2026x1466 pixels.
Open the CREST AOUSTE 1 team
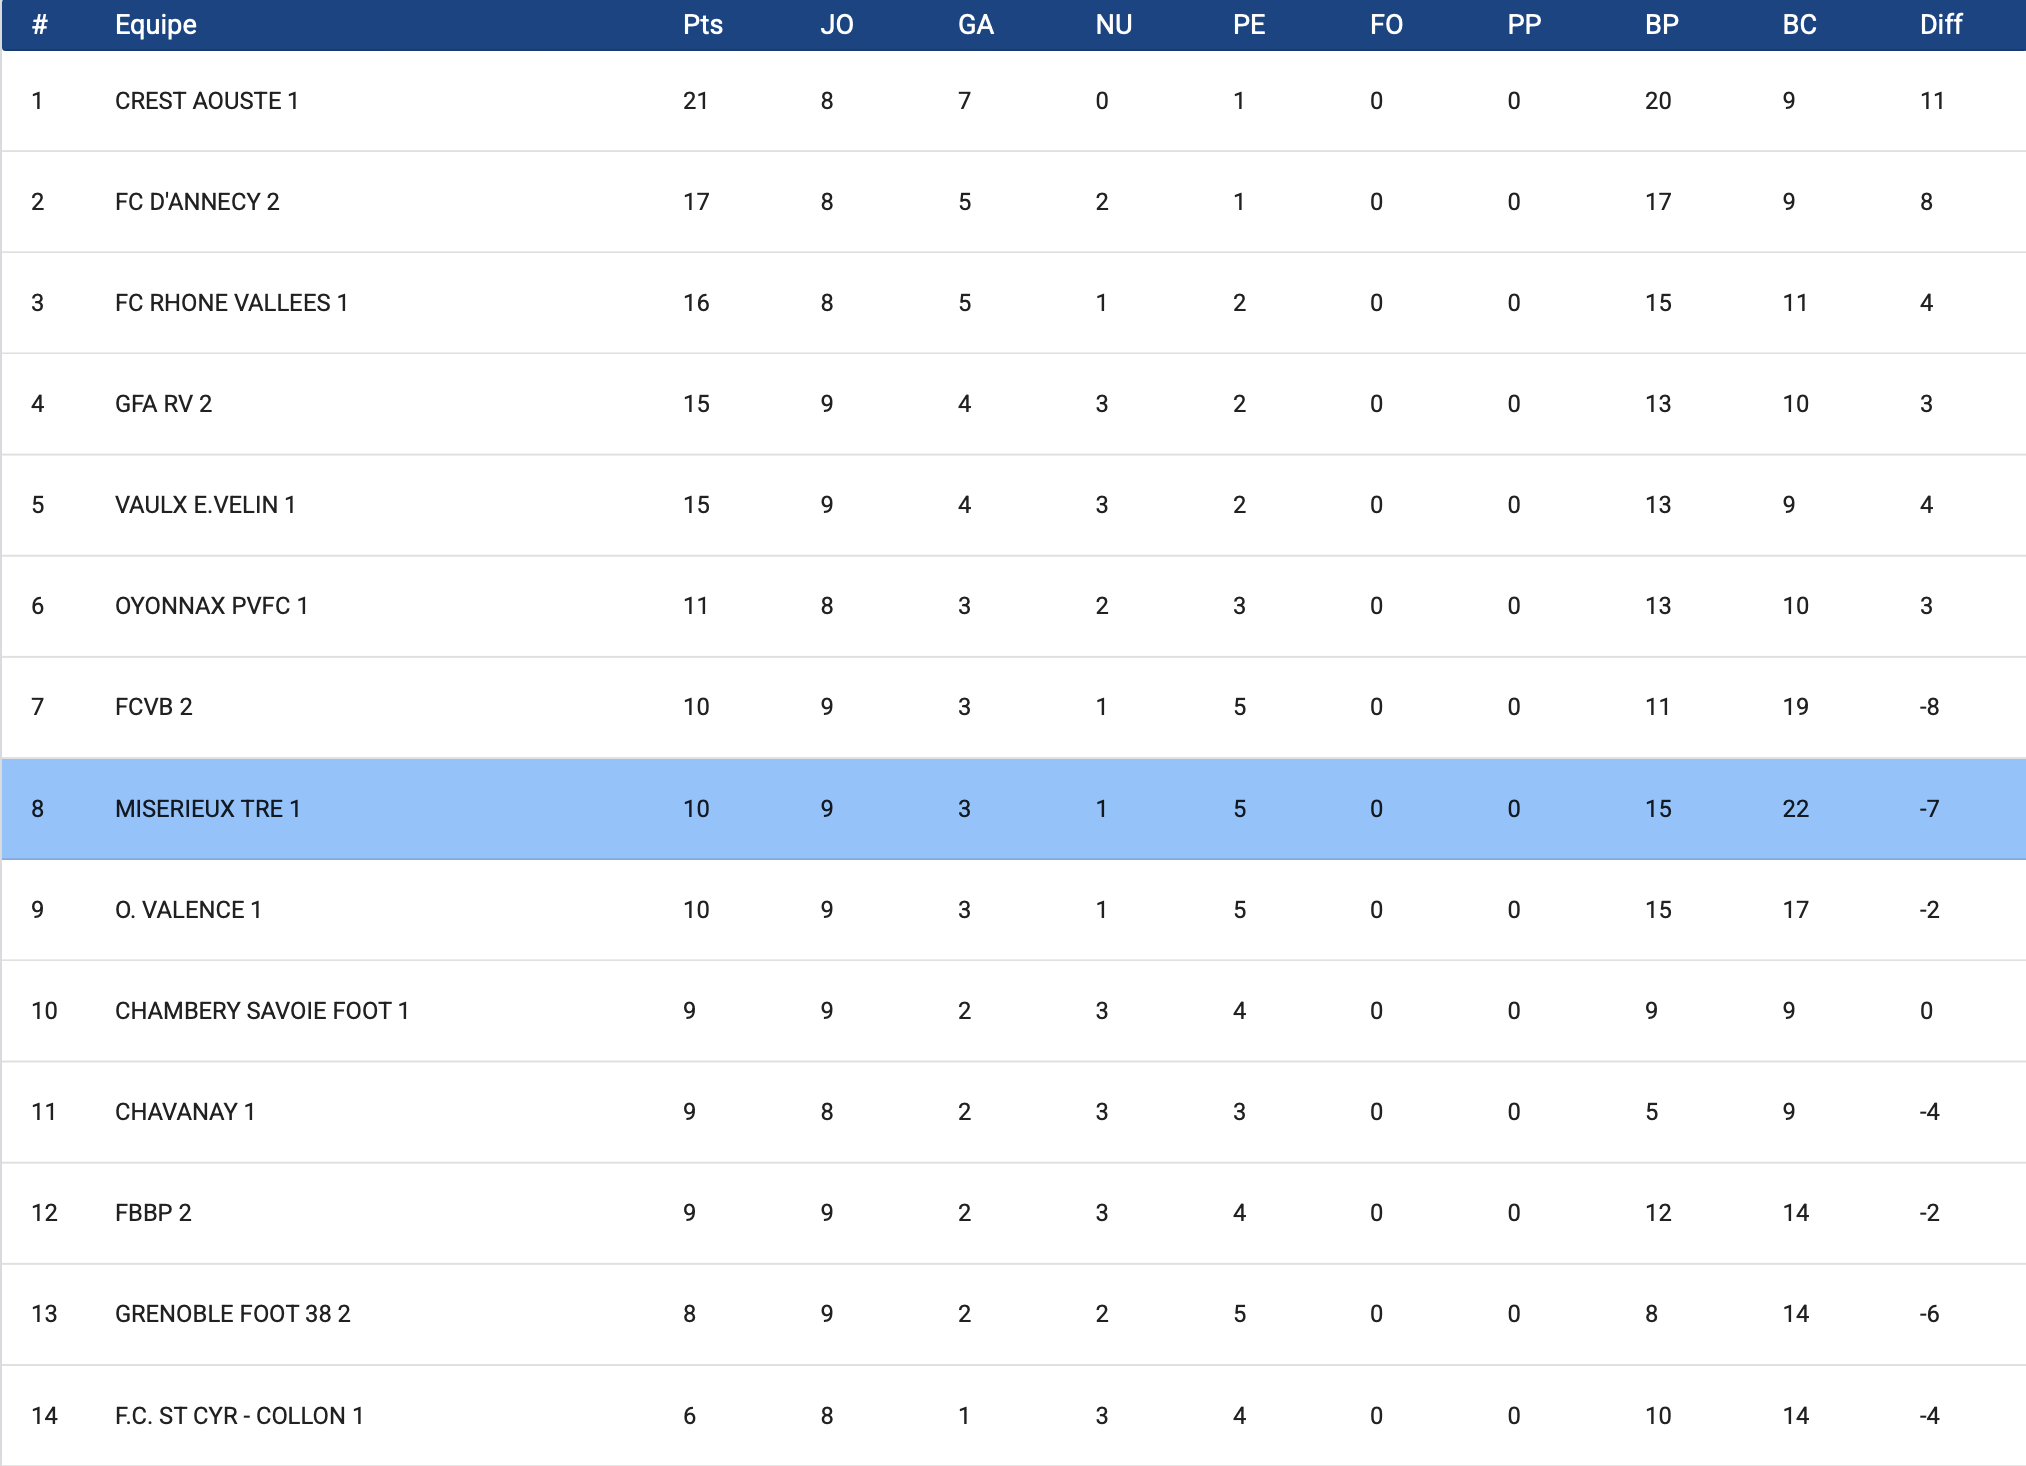tap(206, 101)
